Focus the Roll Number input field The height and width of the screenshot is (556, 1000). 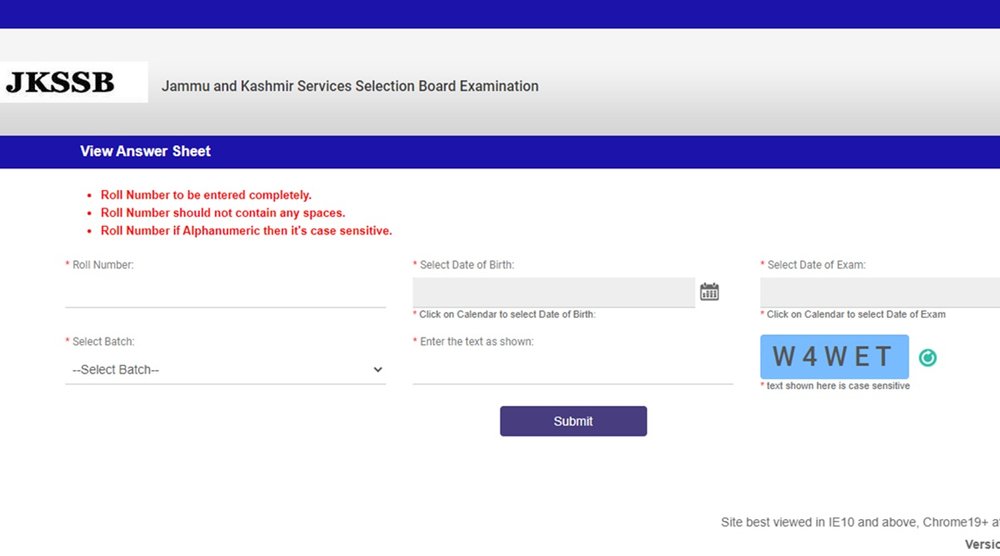pos(225,293)
